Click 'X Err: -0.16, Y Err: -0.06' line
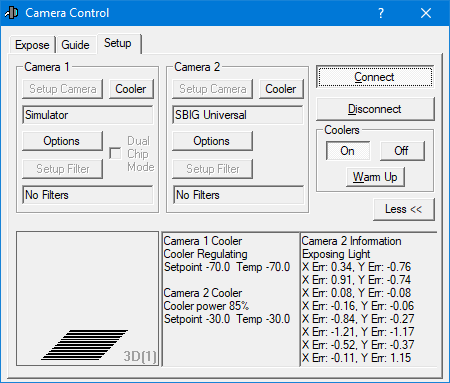Viewport: 450px width, 383px height. tap(358, 306)
